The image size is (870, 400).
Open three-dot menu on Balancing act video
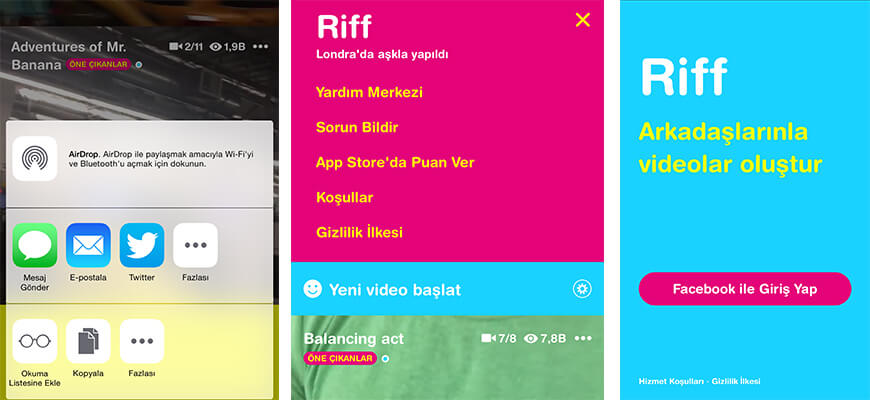click(x=584, y=338)
